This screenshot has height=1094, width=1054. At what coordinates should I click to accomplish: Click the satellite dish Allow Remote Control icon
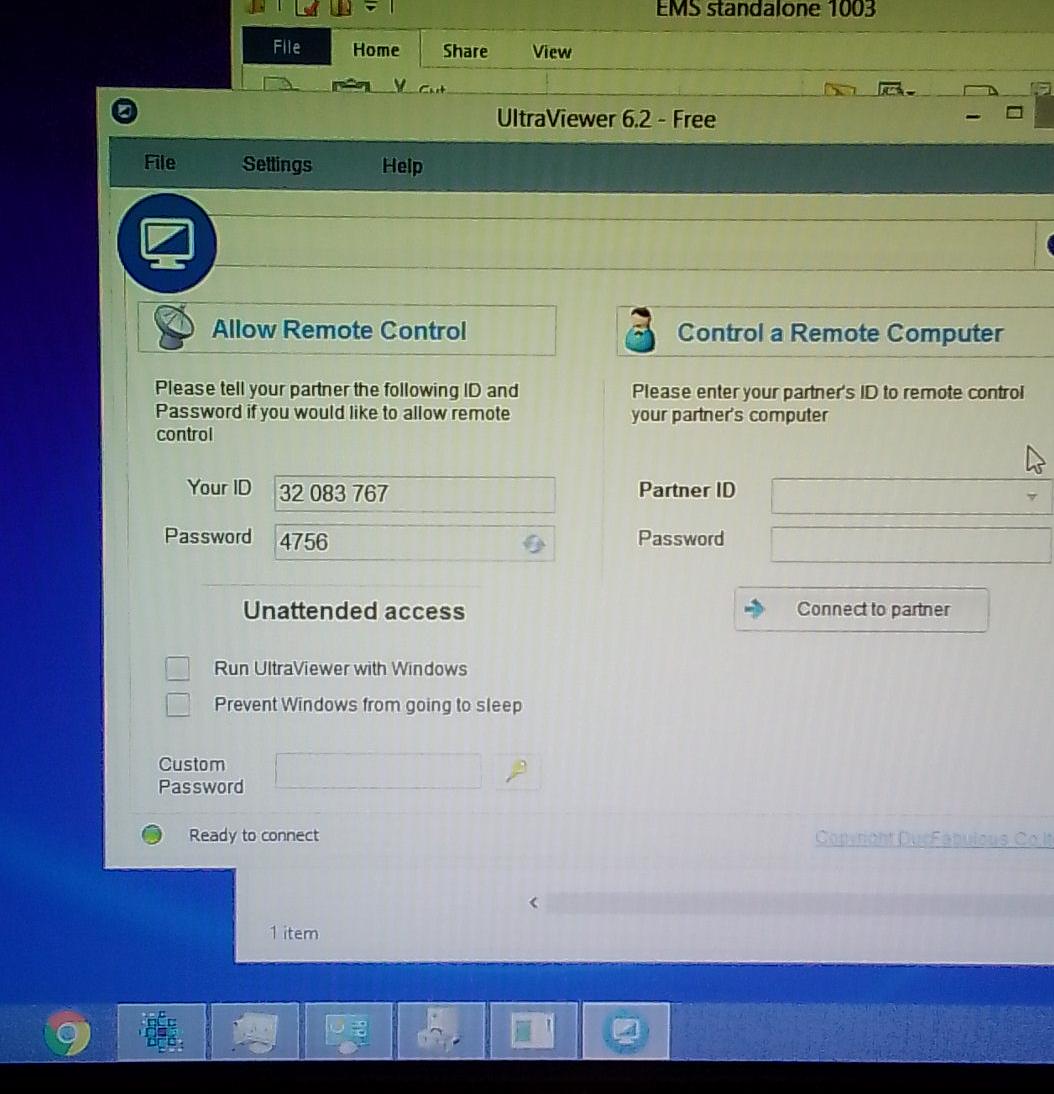[x=174, y=328]
